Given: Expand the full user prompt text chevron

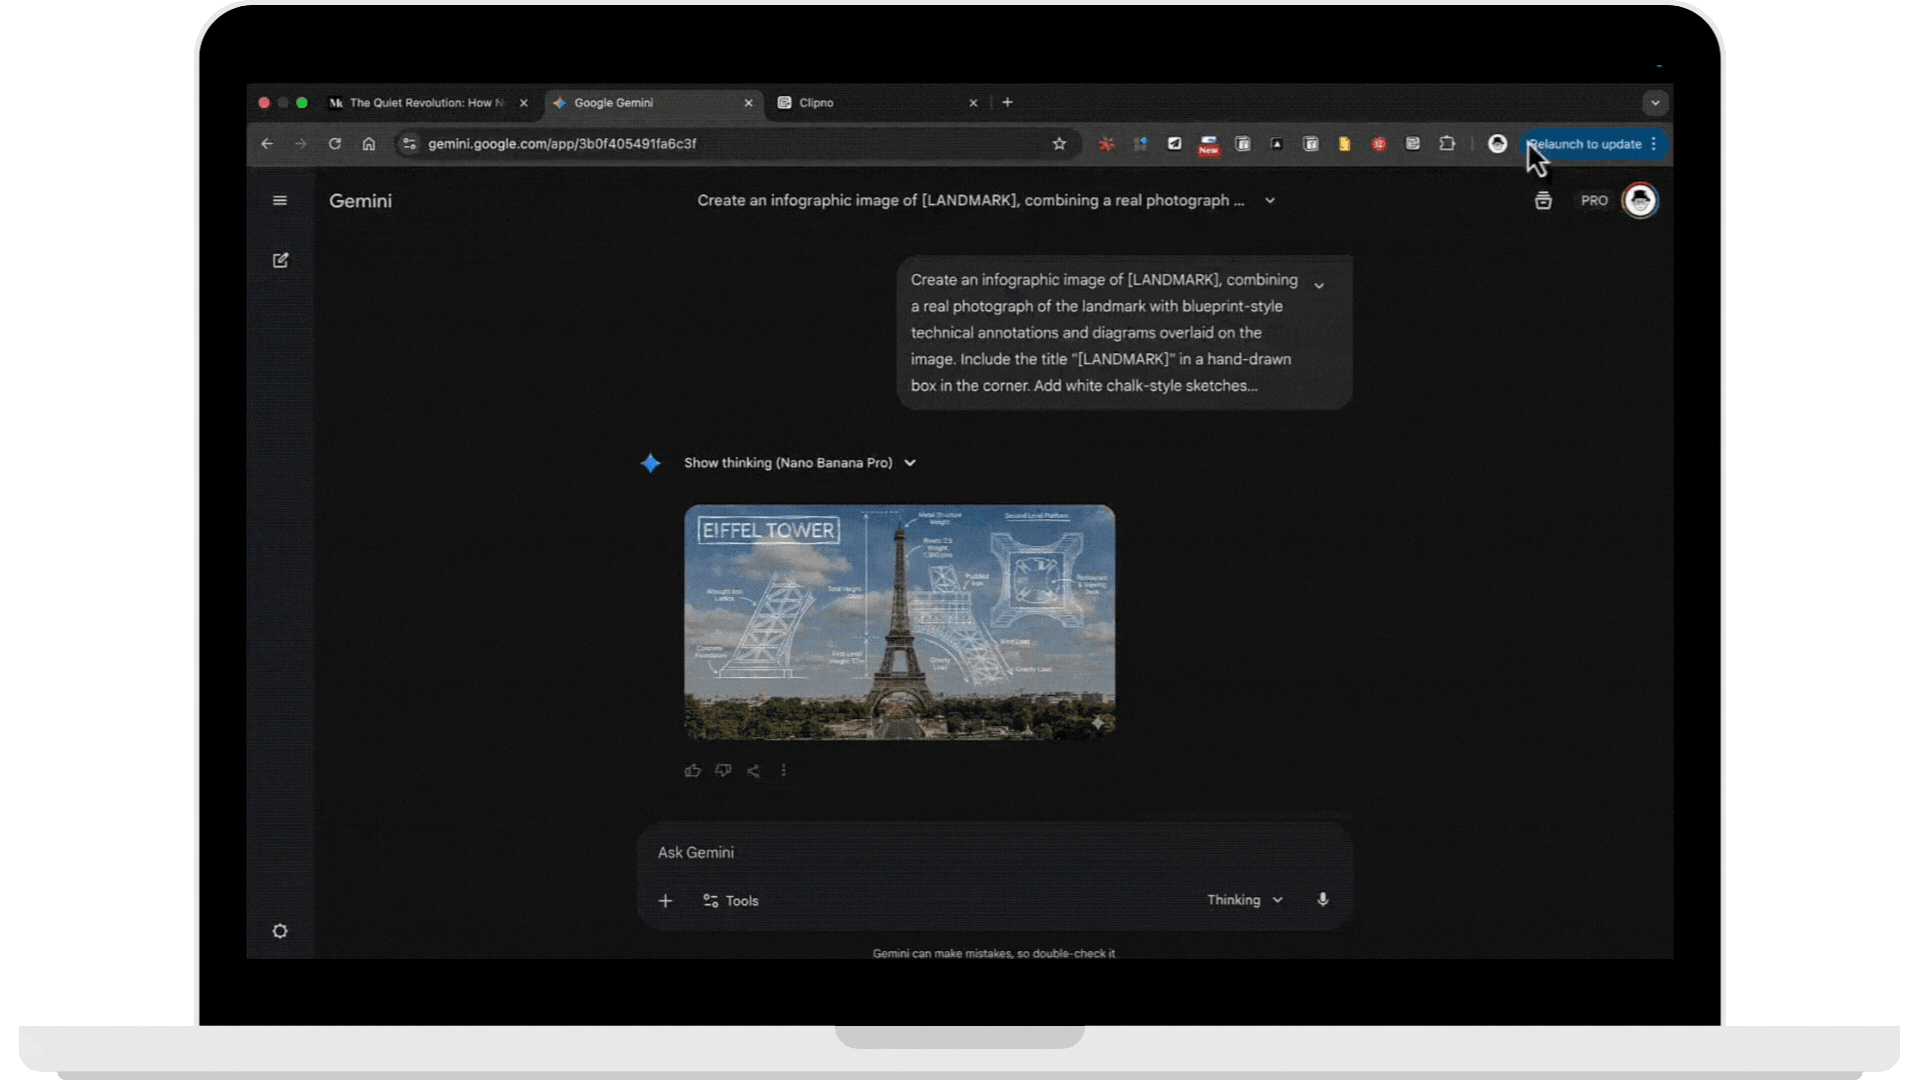Looking at the screenshot, I should 1319,286.
